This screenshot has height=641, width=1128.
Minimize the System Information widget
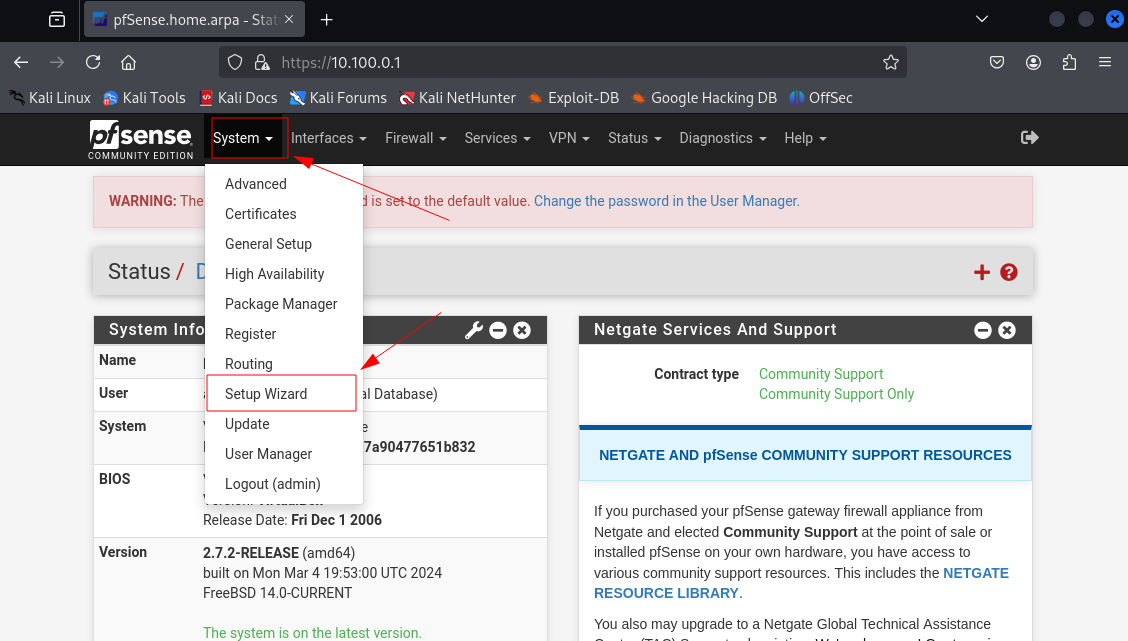click(x=498, y=330)
